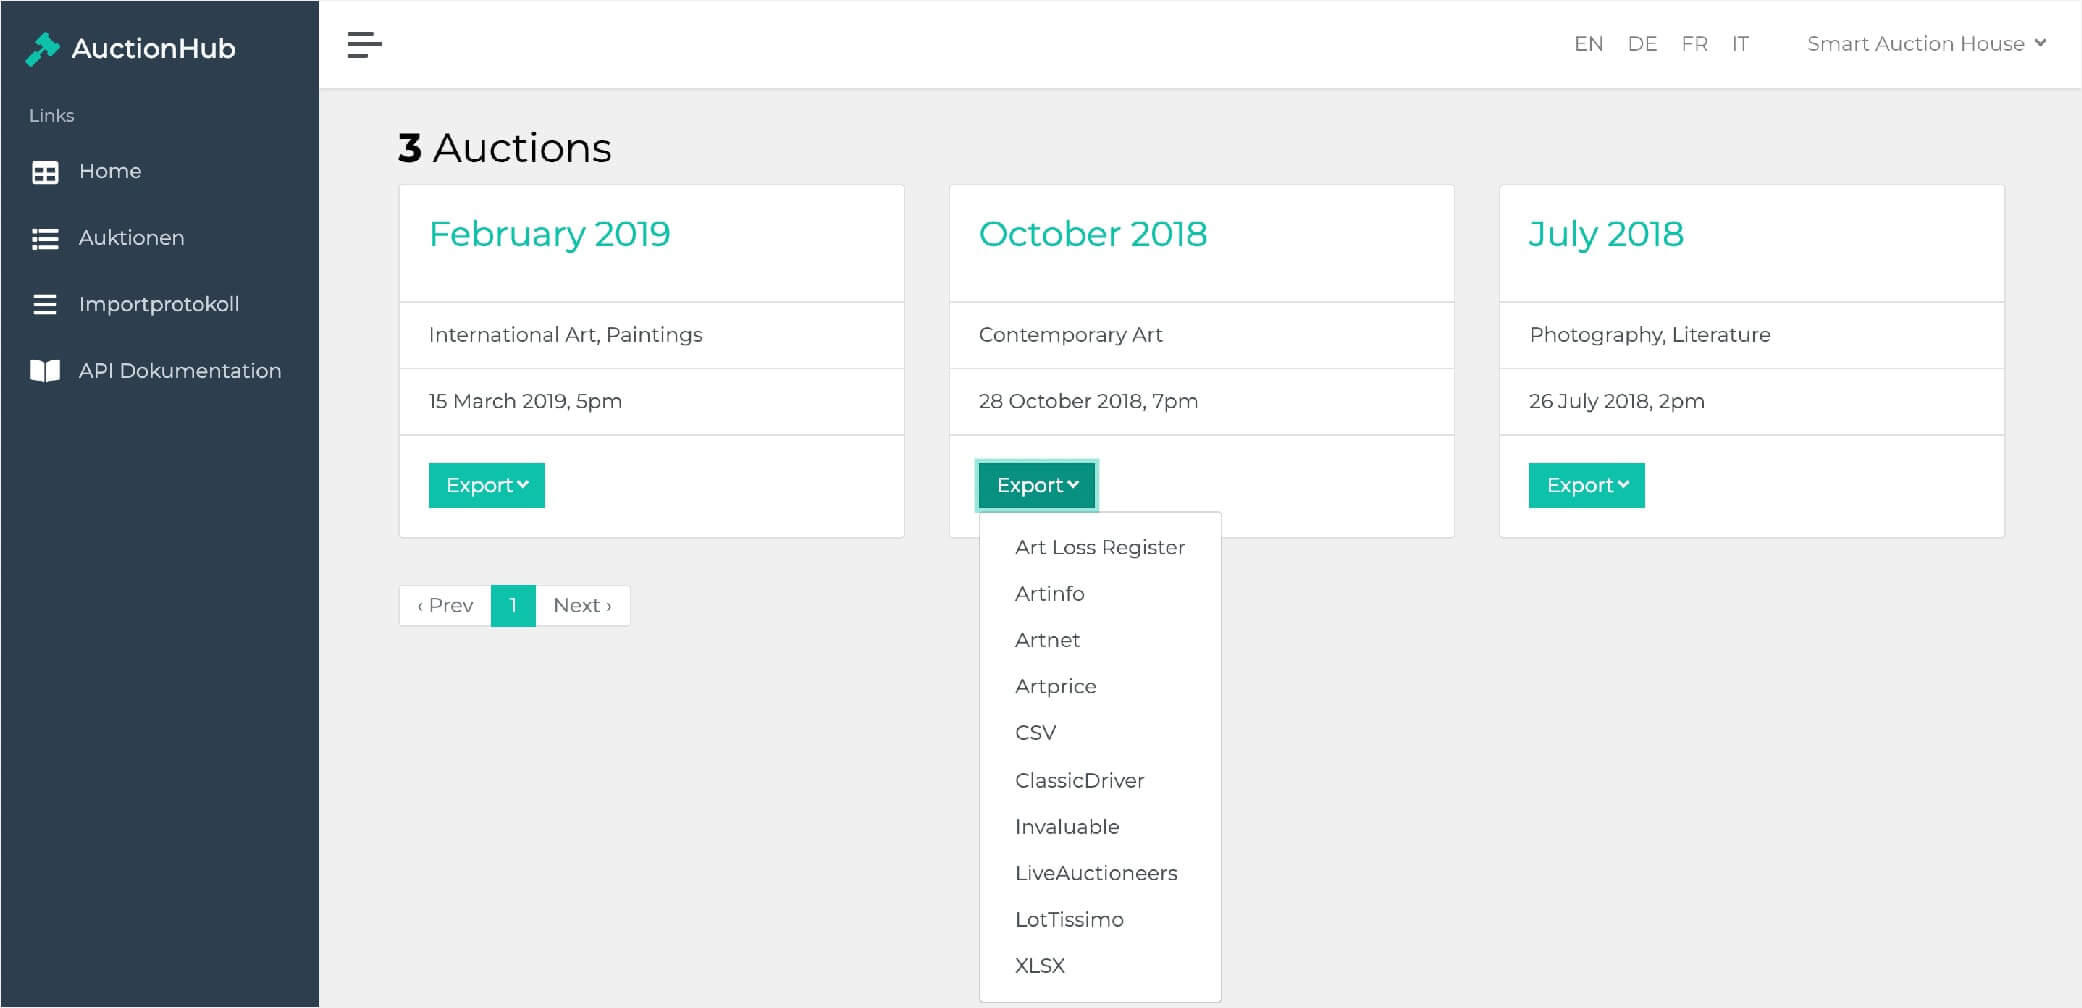Screen dimensions: 2082x1008
Task: Go to Next pagination page
Action: (x=583, y=606)
